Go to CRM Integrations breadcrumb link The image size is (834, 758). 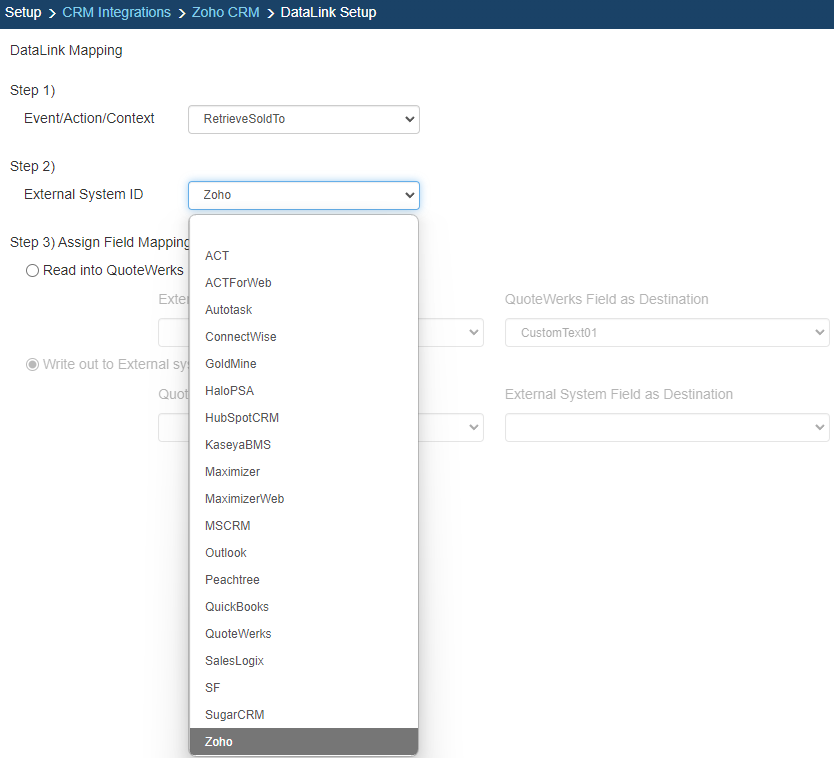tap(116, 13)
